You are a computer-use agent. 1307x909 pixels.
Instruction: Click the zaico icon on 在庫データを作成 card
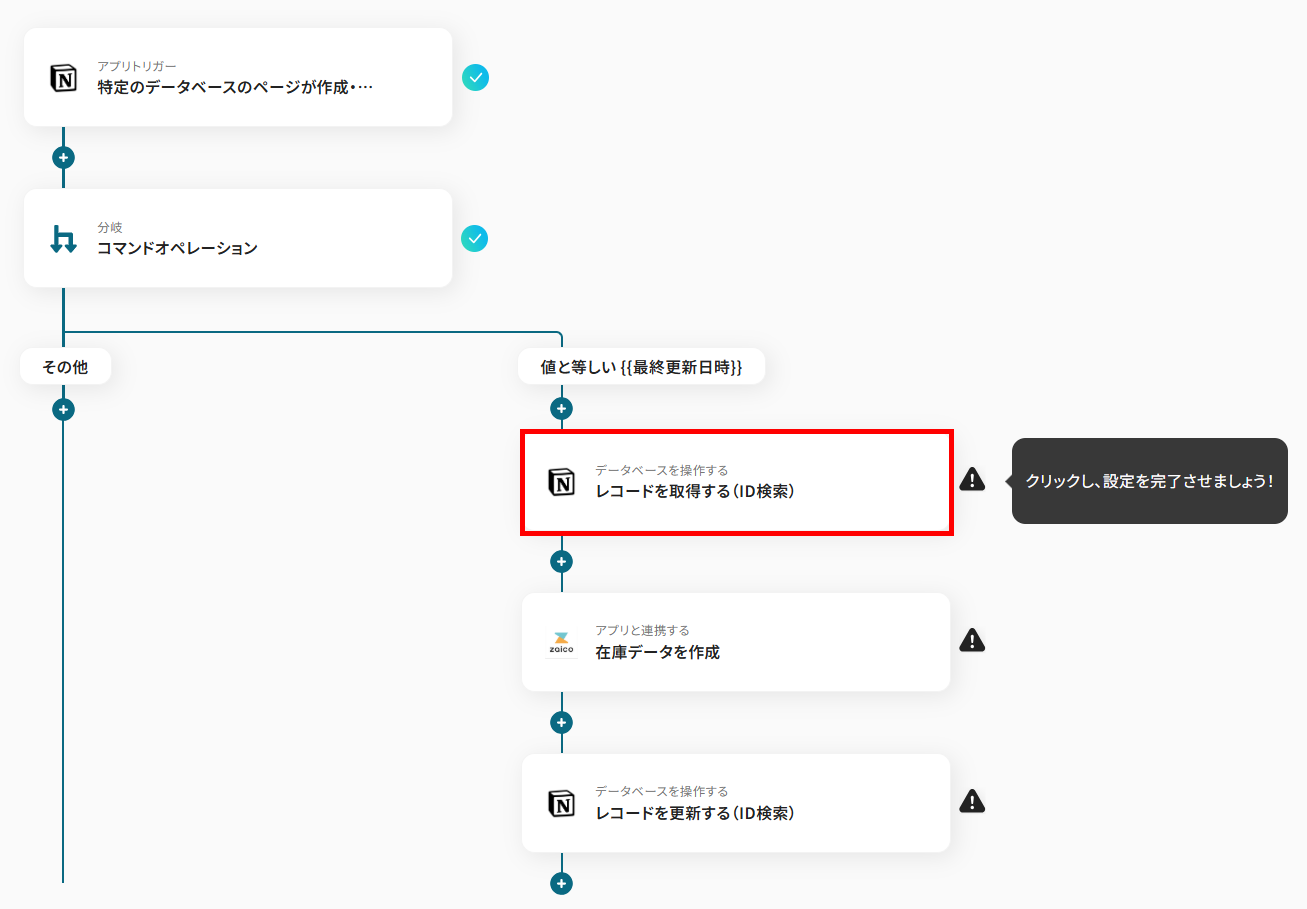coord(561,643)
